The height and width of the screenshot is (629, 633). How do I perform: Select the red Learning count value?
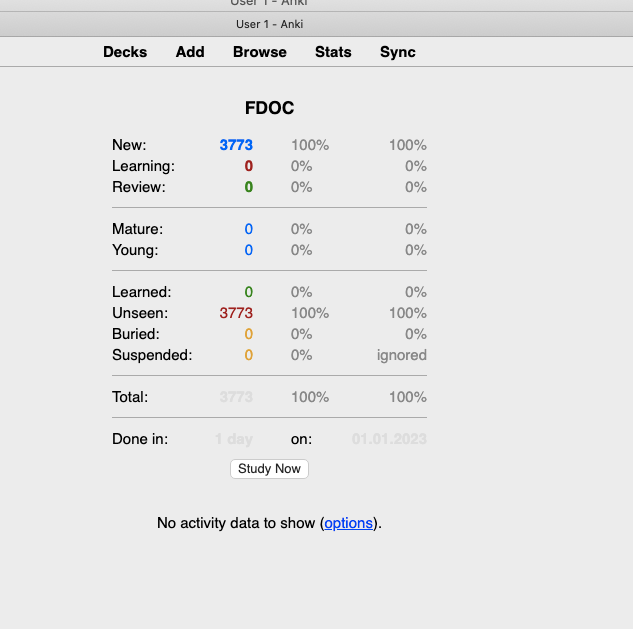248,166
